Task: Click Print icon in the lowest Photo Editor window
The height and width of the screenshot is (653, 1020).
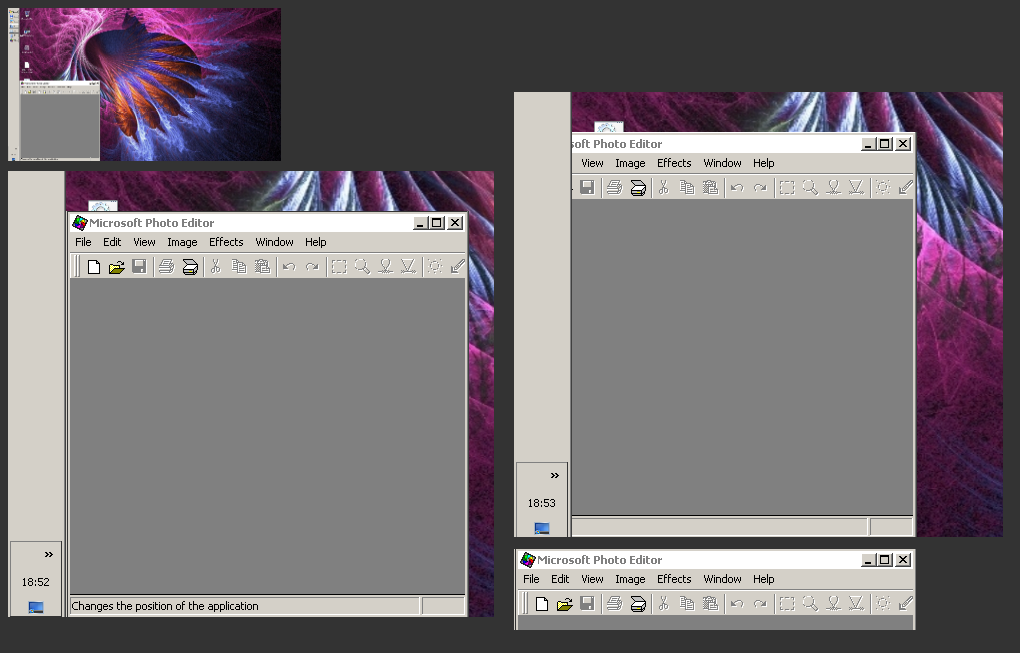Action: [615, 604]
